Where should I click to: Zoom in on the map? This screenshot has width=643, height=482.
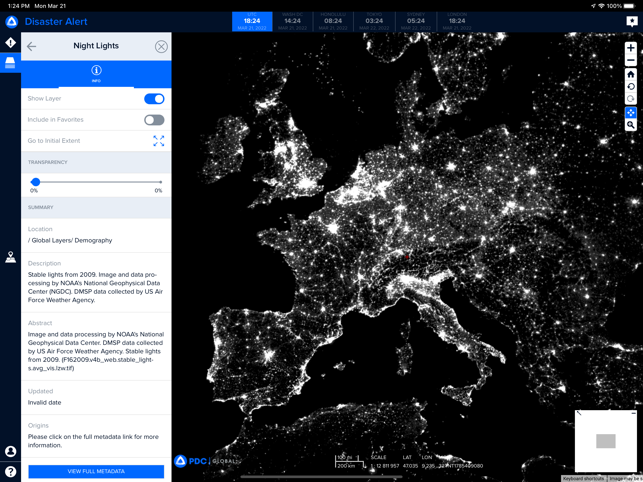pyautogui.click(x=631, y=48)
